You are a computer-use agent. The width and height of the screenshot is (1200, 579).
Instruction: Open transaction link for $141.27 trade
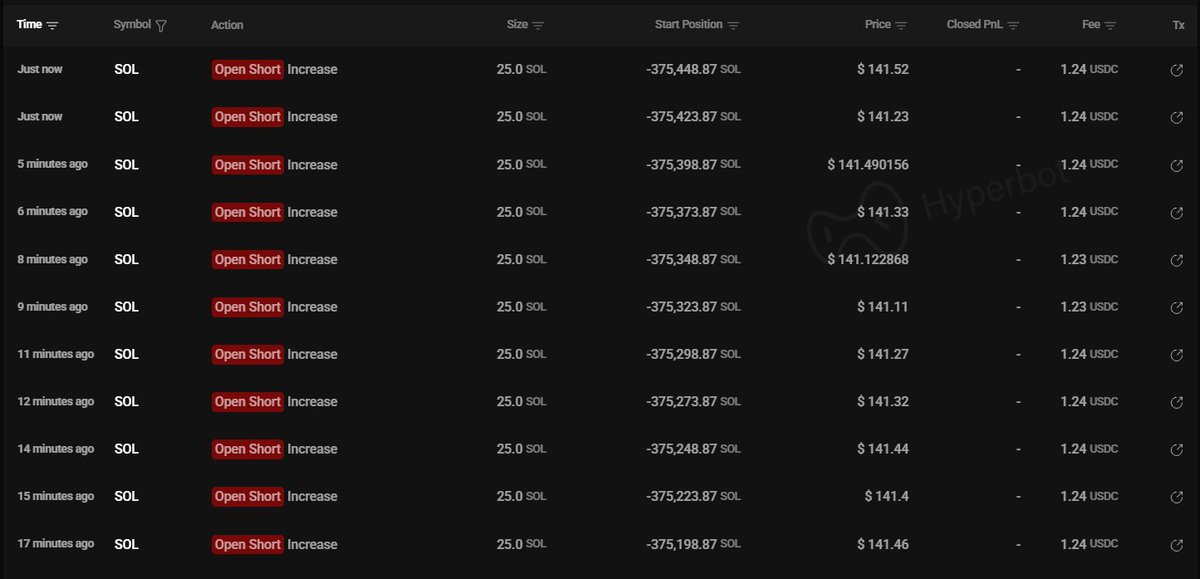point(1177,354)
